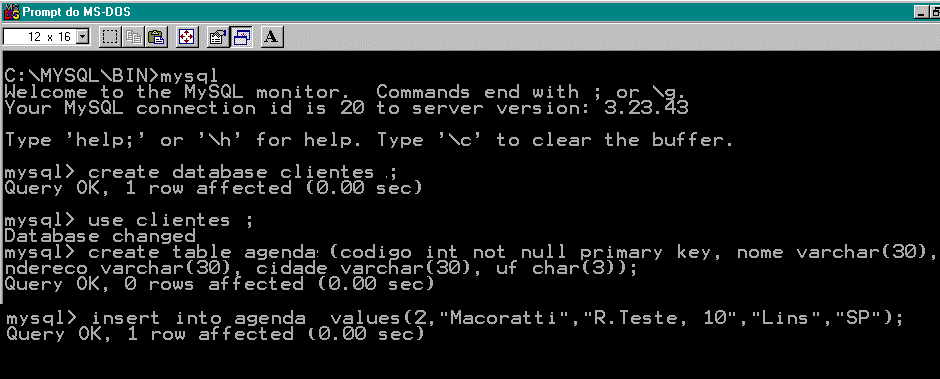The height and width of the screenshot is (379, 940).
Task: Toggle the Background toolbar button
Action: click(x=241, y=37)
